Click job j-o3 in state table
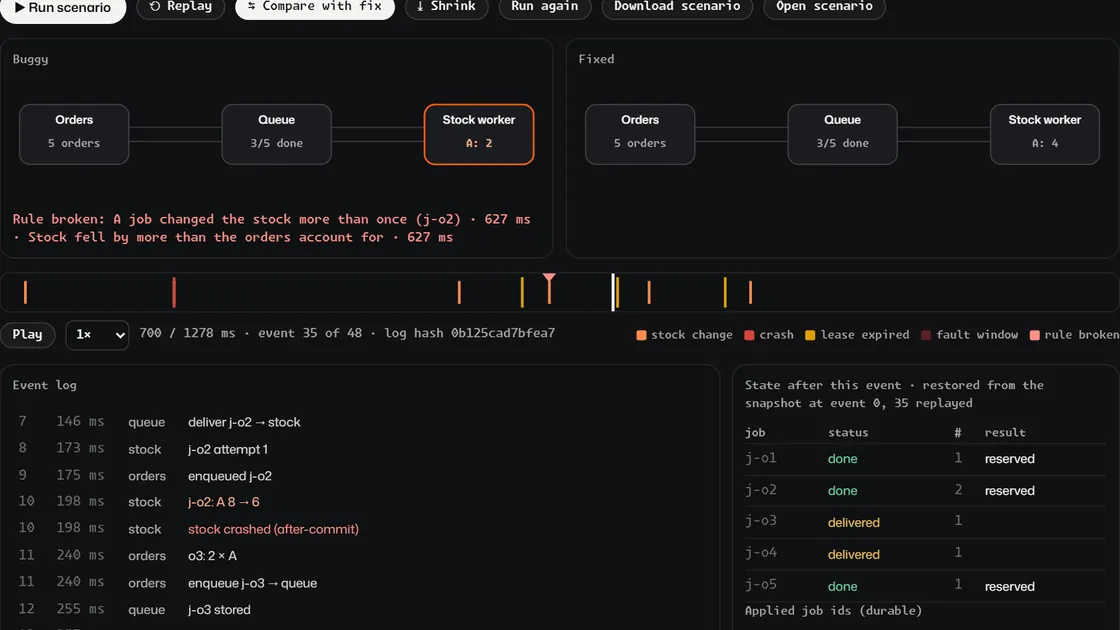Viewport: 1120px width, 630px height. (925, 522)
